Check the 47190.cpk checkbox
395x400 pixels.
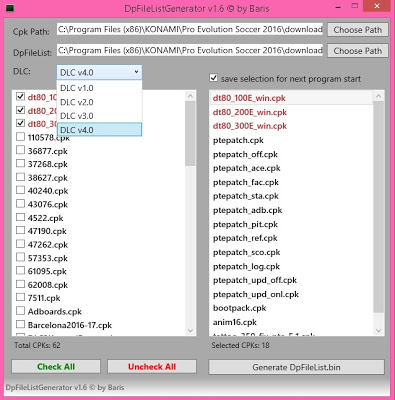[x=20, y=230]
